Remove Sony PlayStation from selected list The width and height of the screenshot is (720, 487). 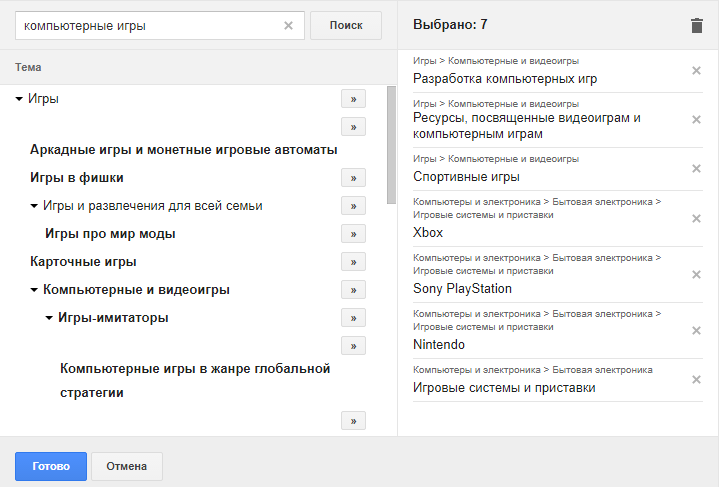tap(697, 275)
